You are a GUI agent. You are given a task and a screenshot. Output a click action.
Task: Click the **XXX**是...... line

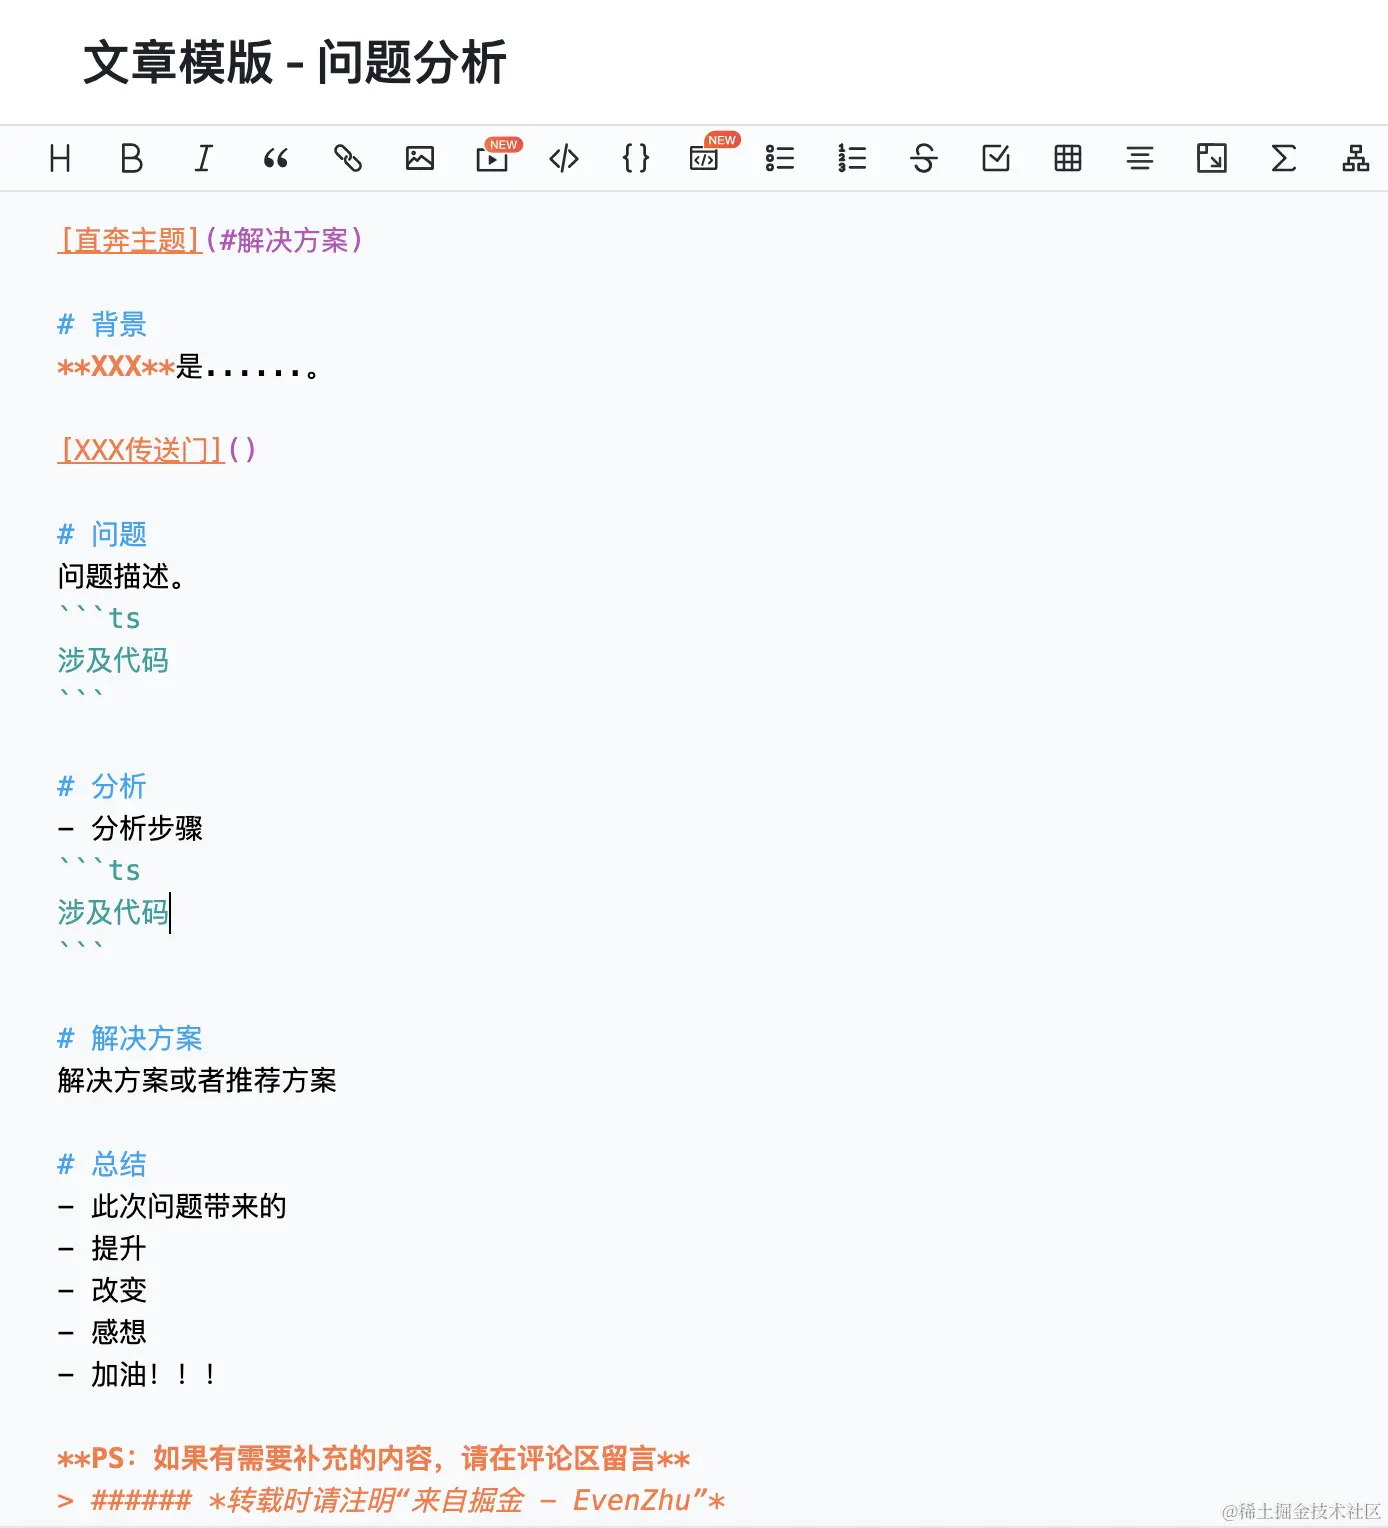click(189, 367)
